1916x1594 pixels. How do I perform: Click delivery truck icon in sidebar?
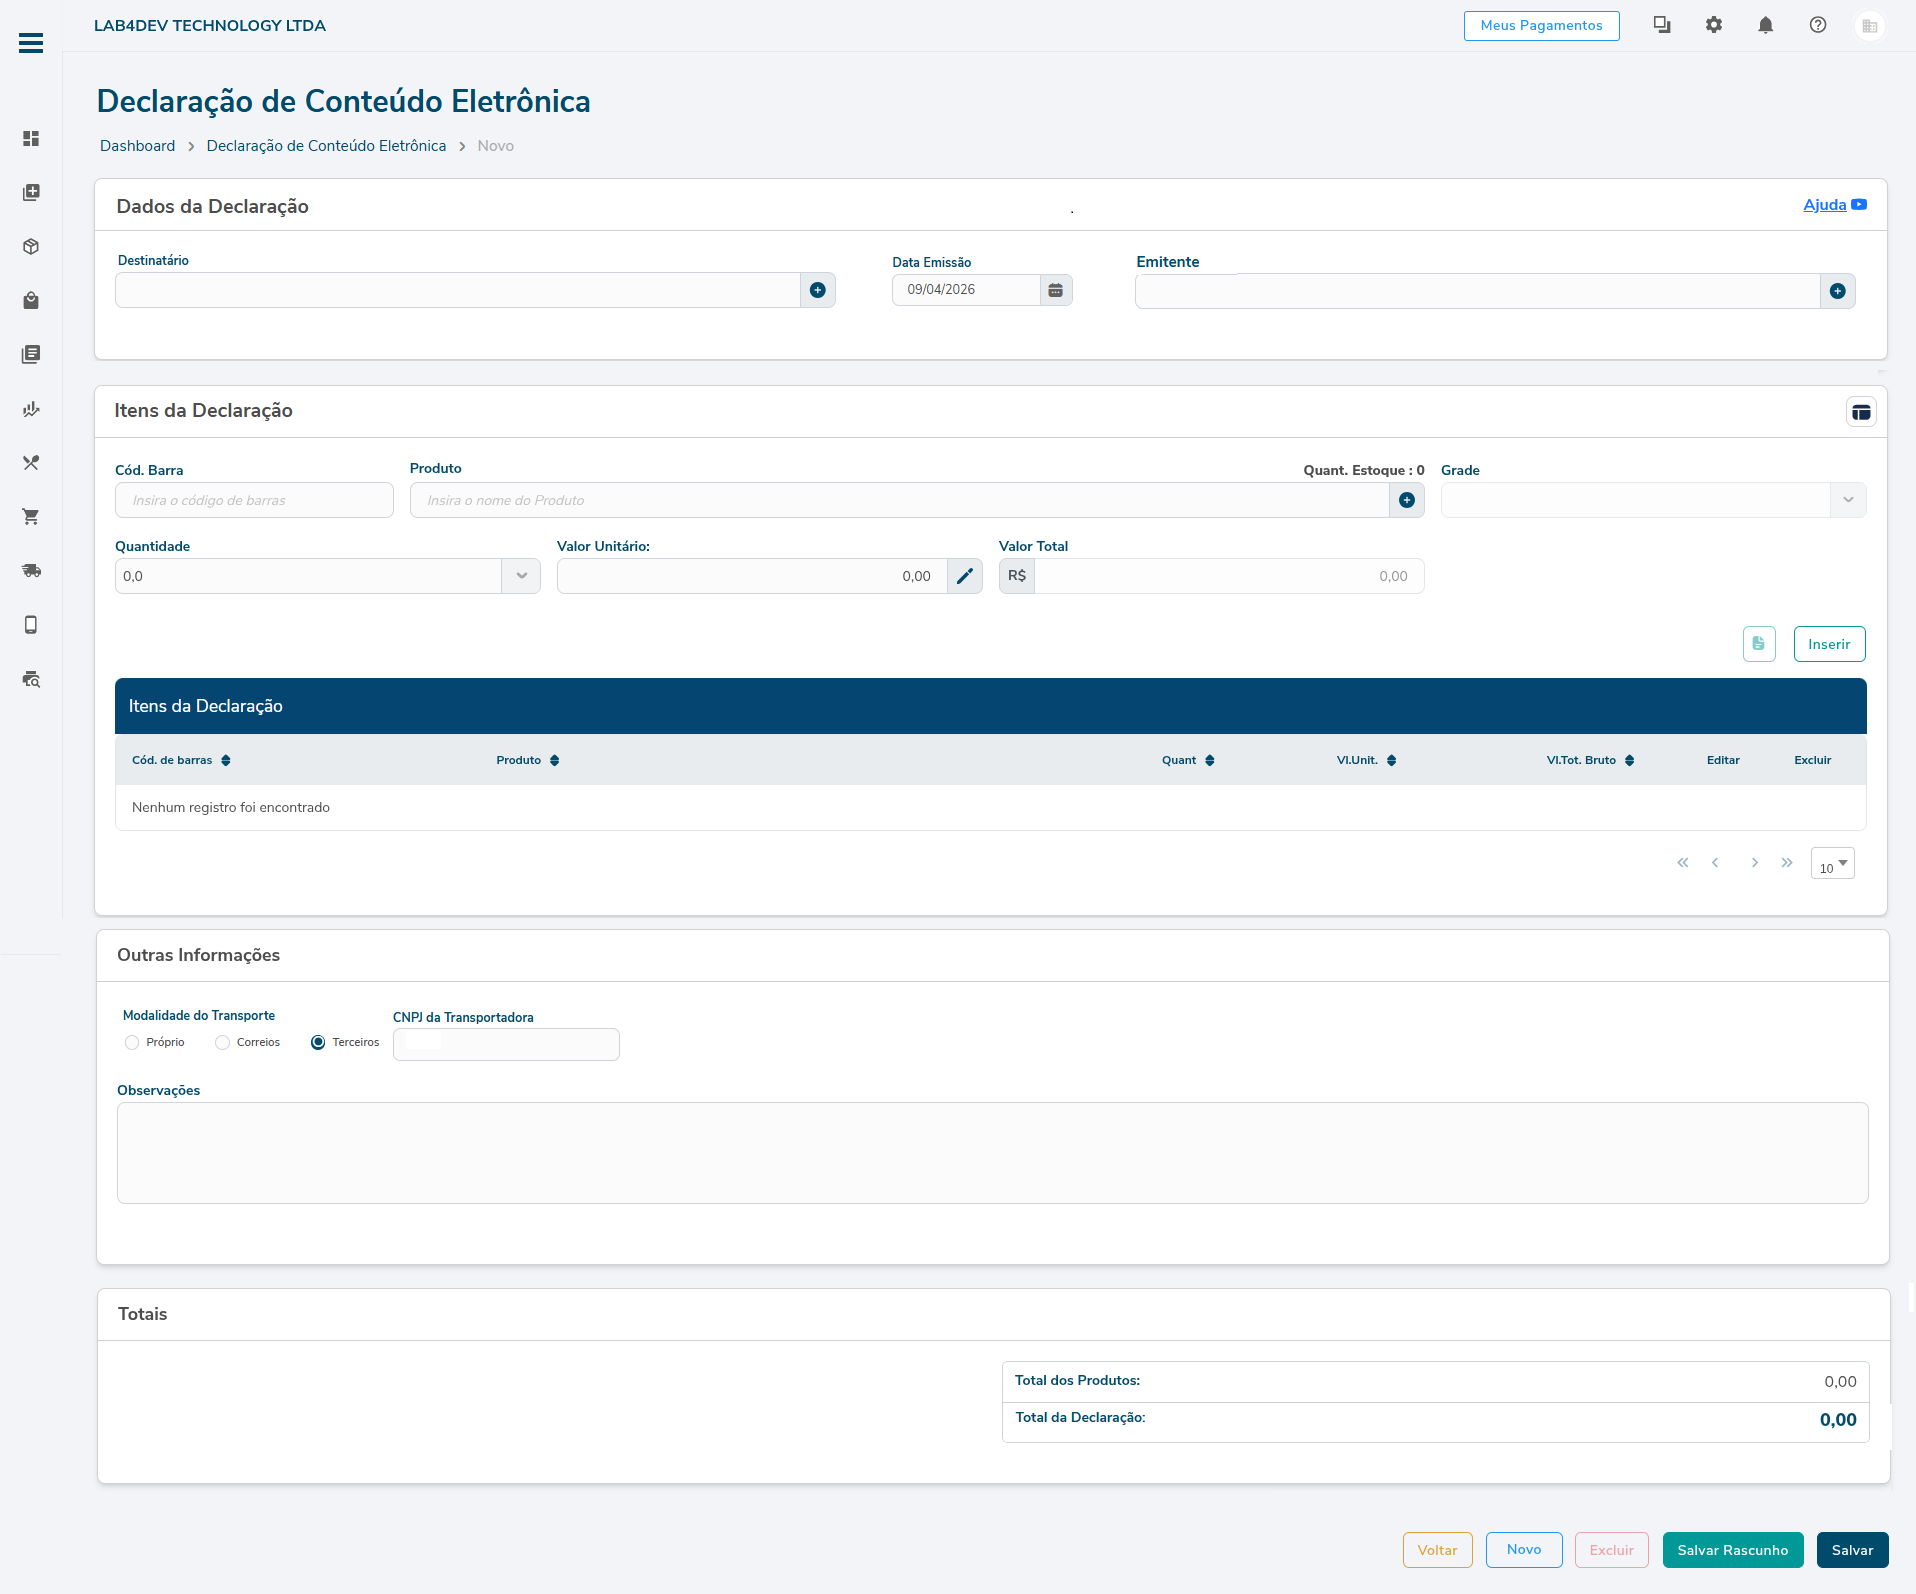pyautogui.click(x=31, y=571)
